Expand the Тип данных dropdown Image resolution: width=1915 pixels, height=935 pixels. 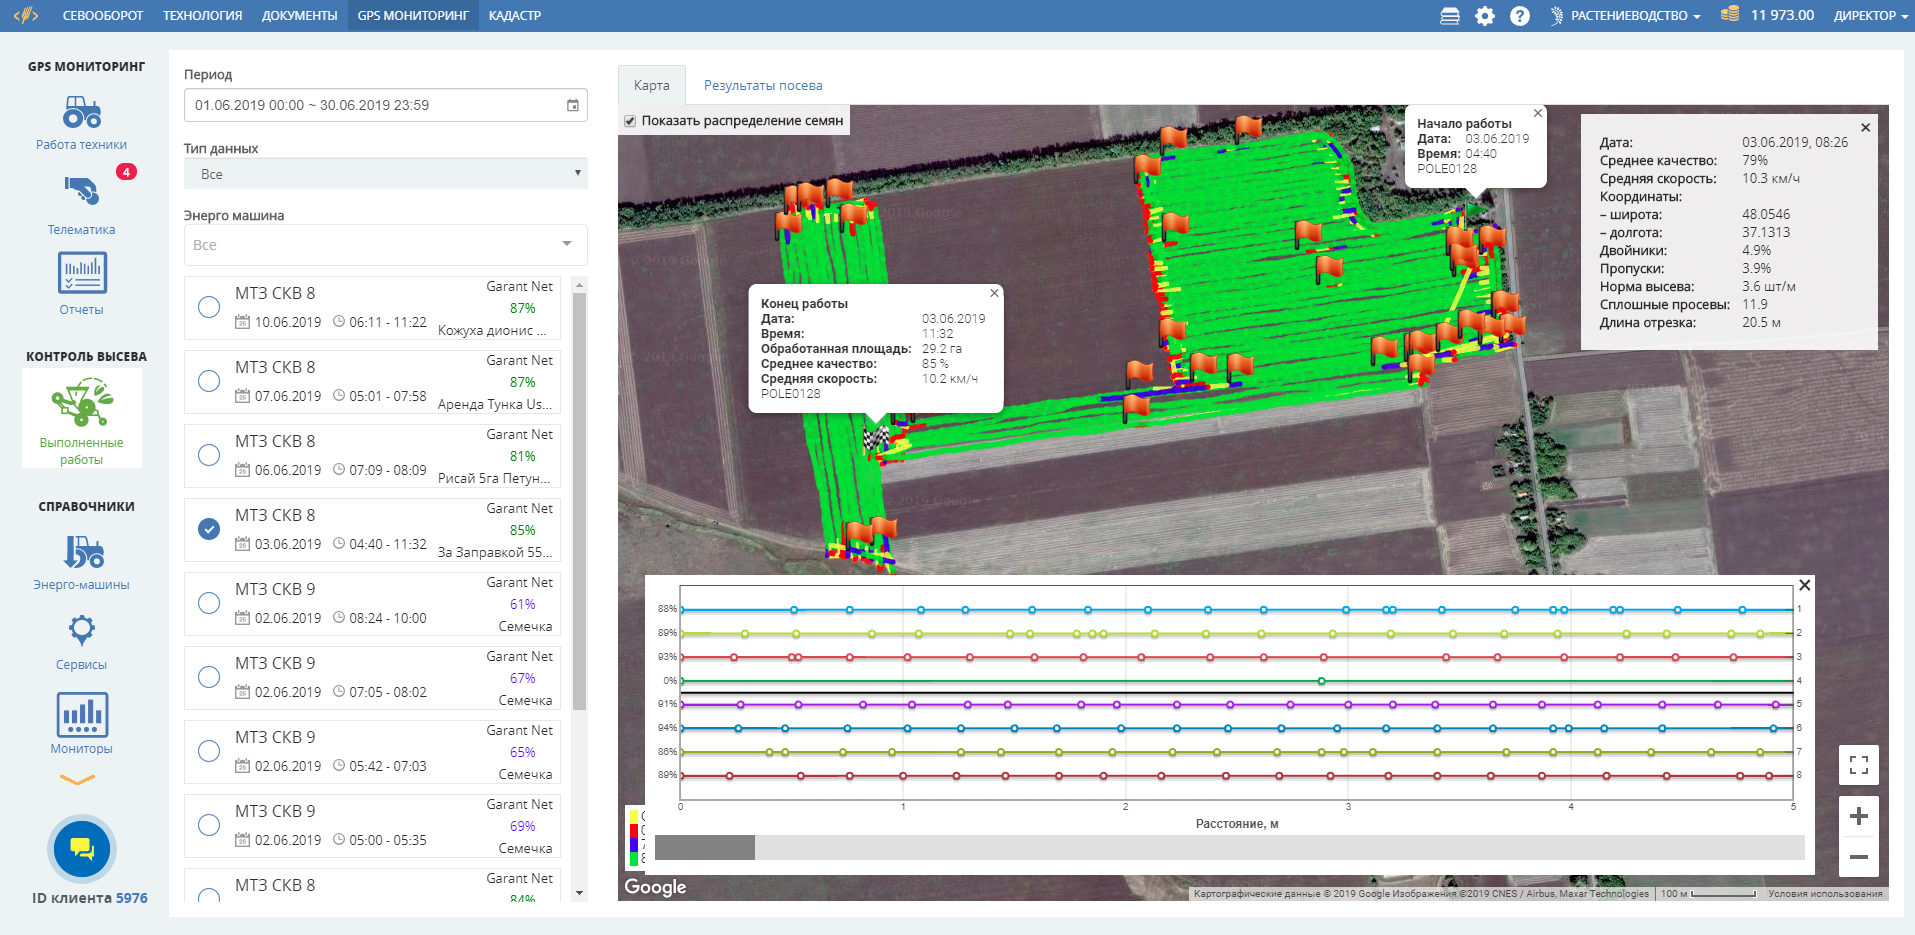[x=385, y=174]
